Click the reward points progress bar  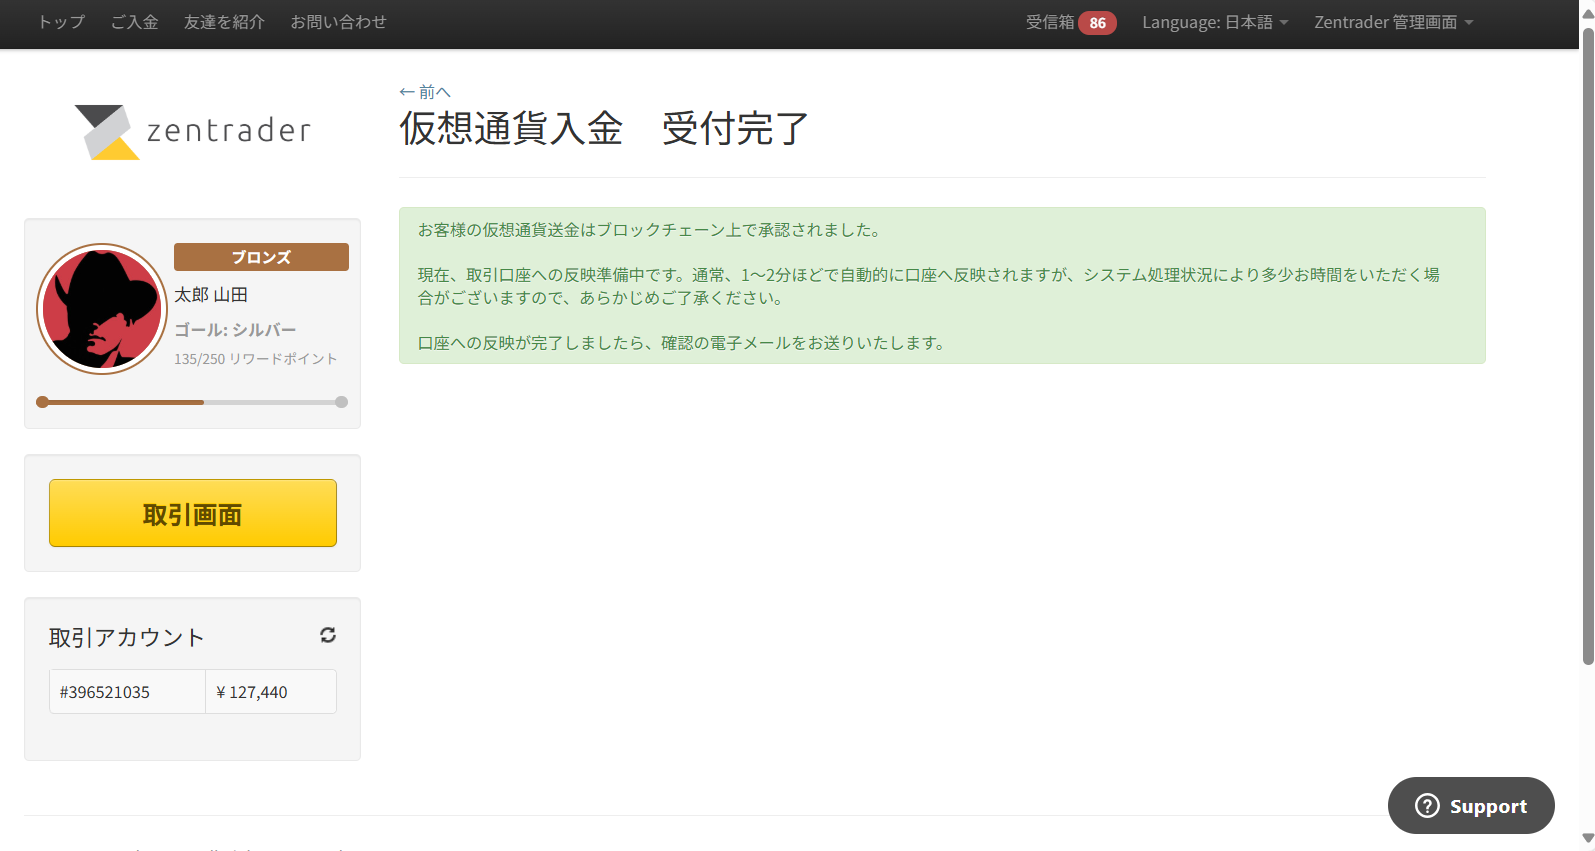(x=192, y=402)
